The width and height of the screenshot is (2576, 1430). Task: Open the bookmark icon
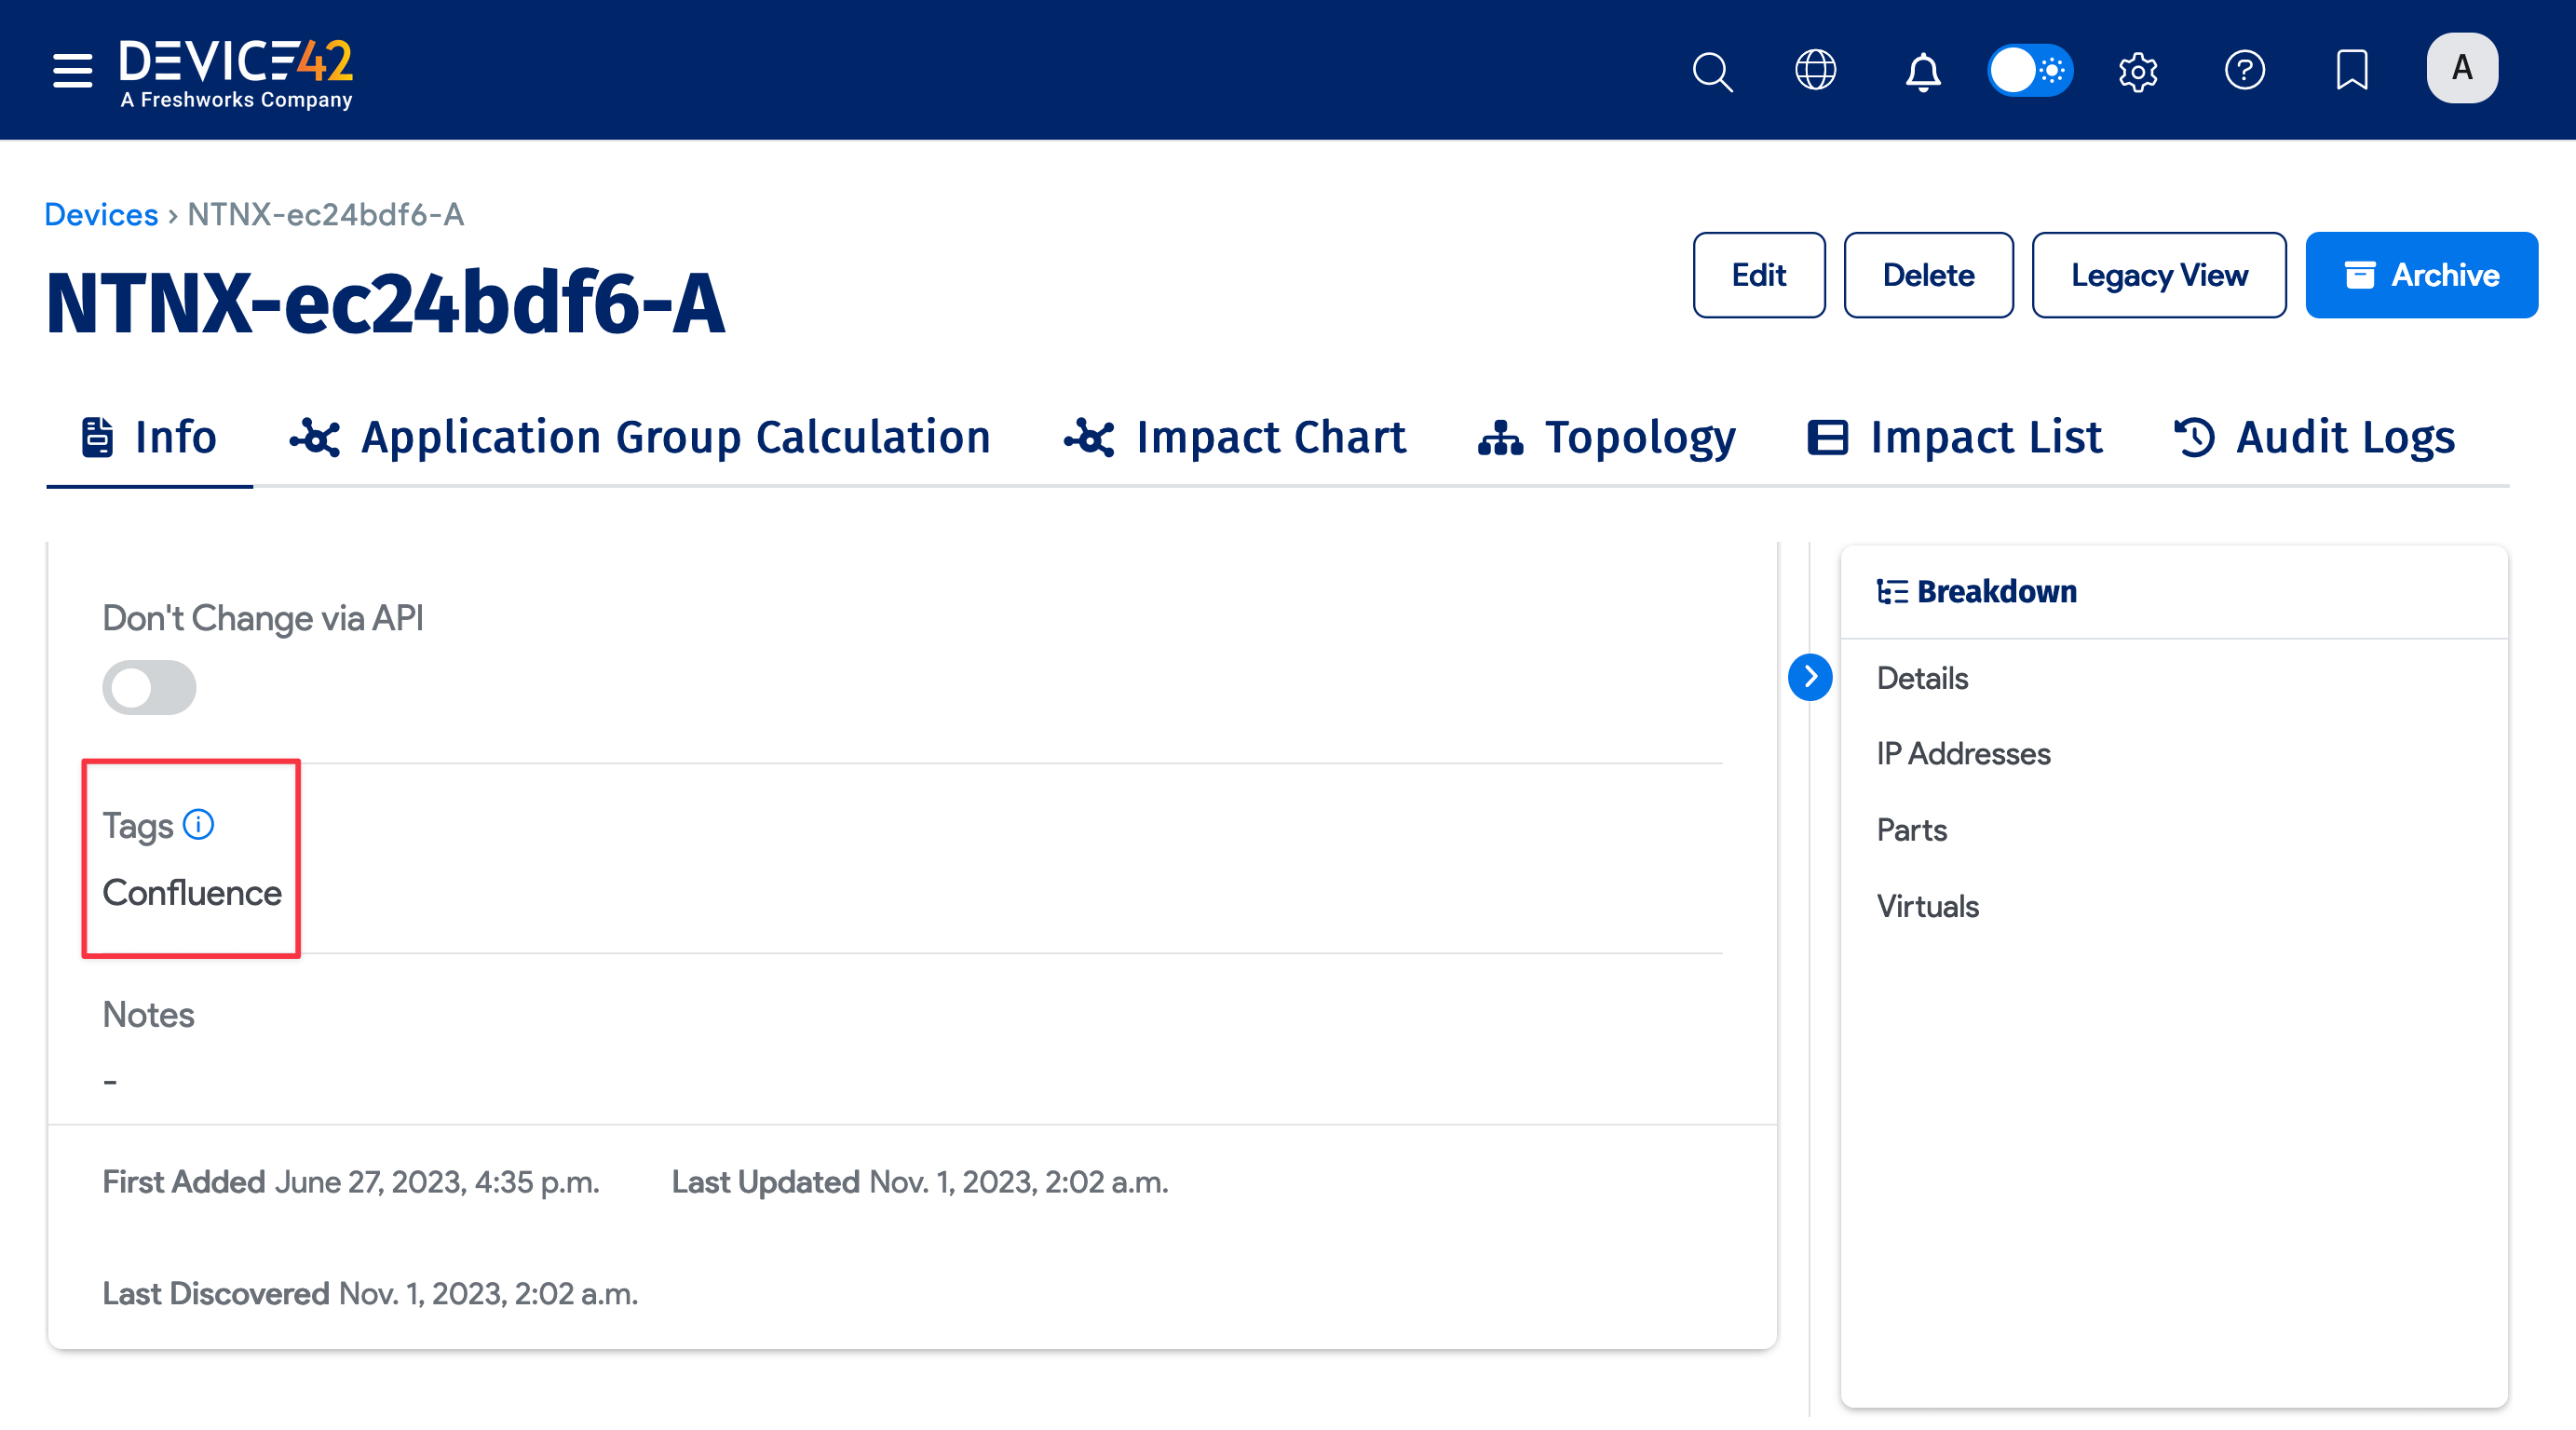click(2351, 70)
